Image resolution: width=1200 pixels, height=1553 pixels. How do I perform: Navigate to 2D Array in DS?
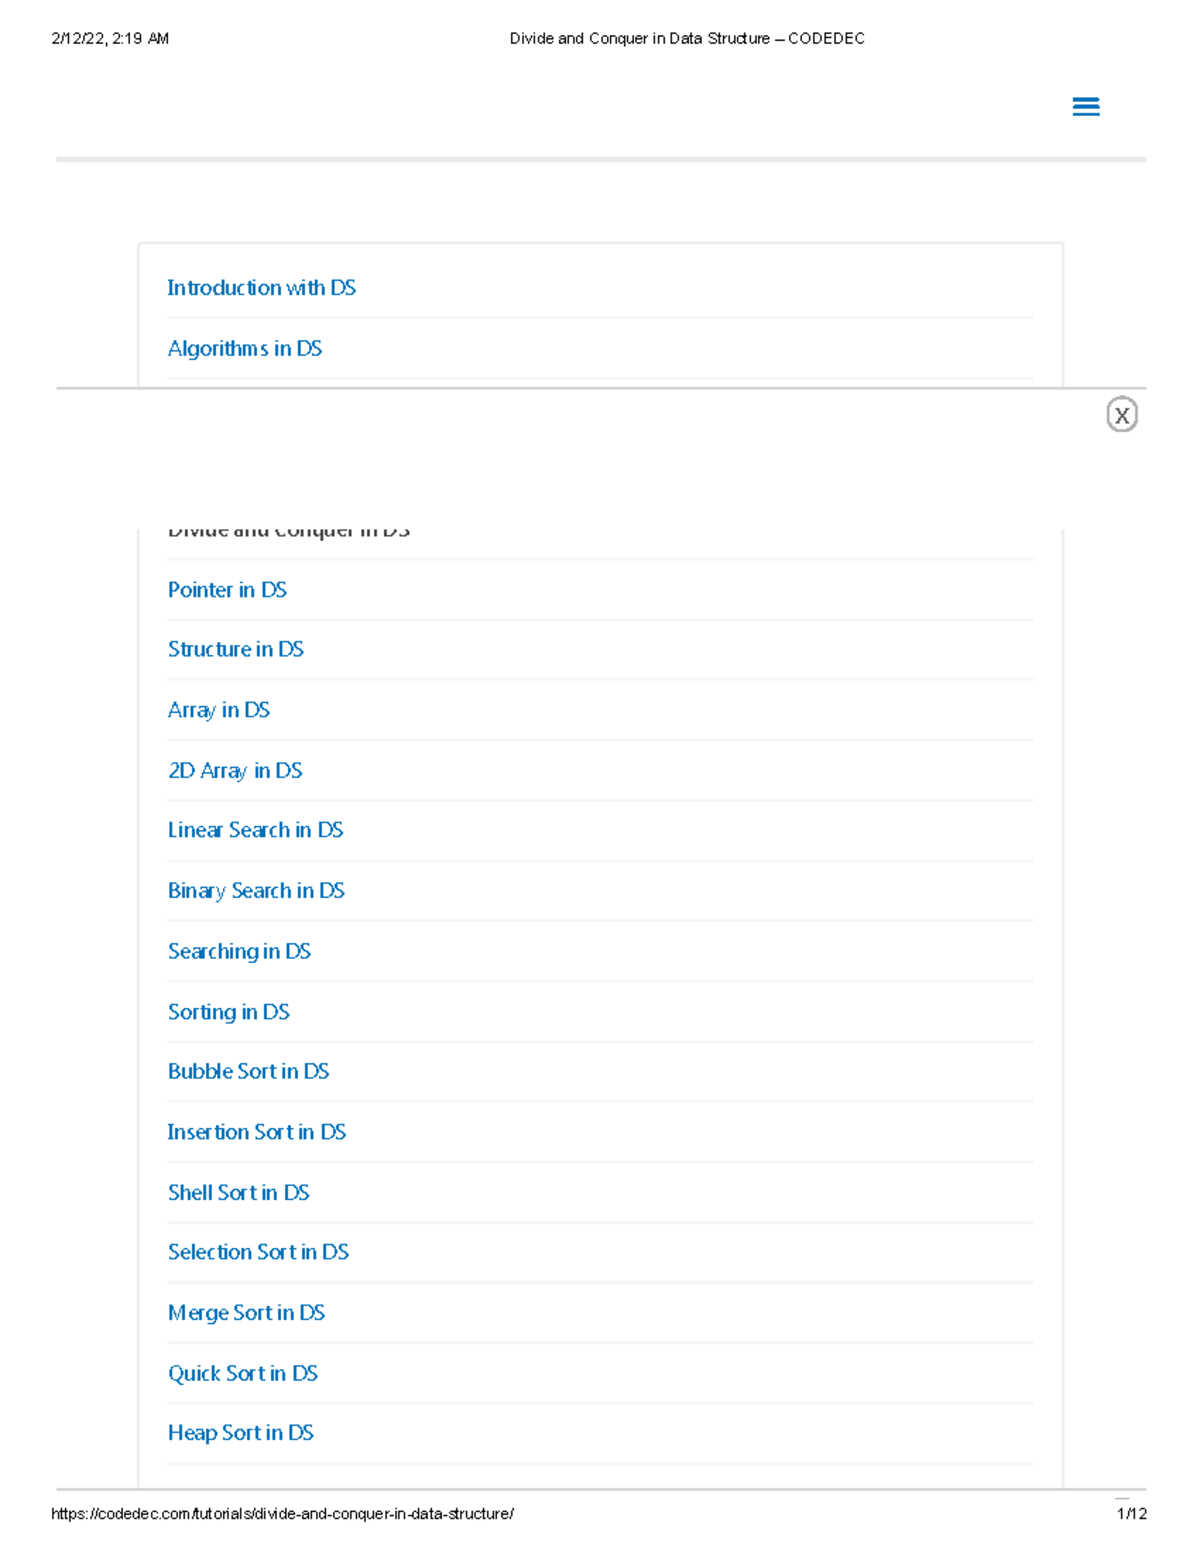(x=235, y=771)
